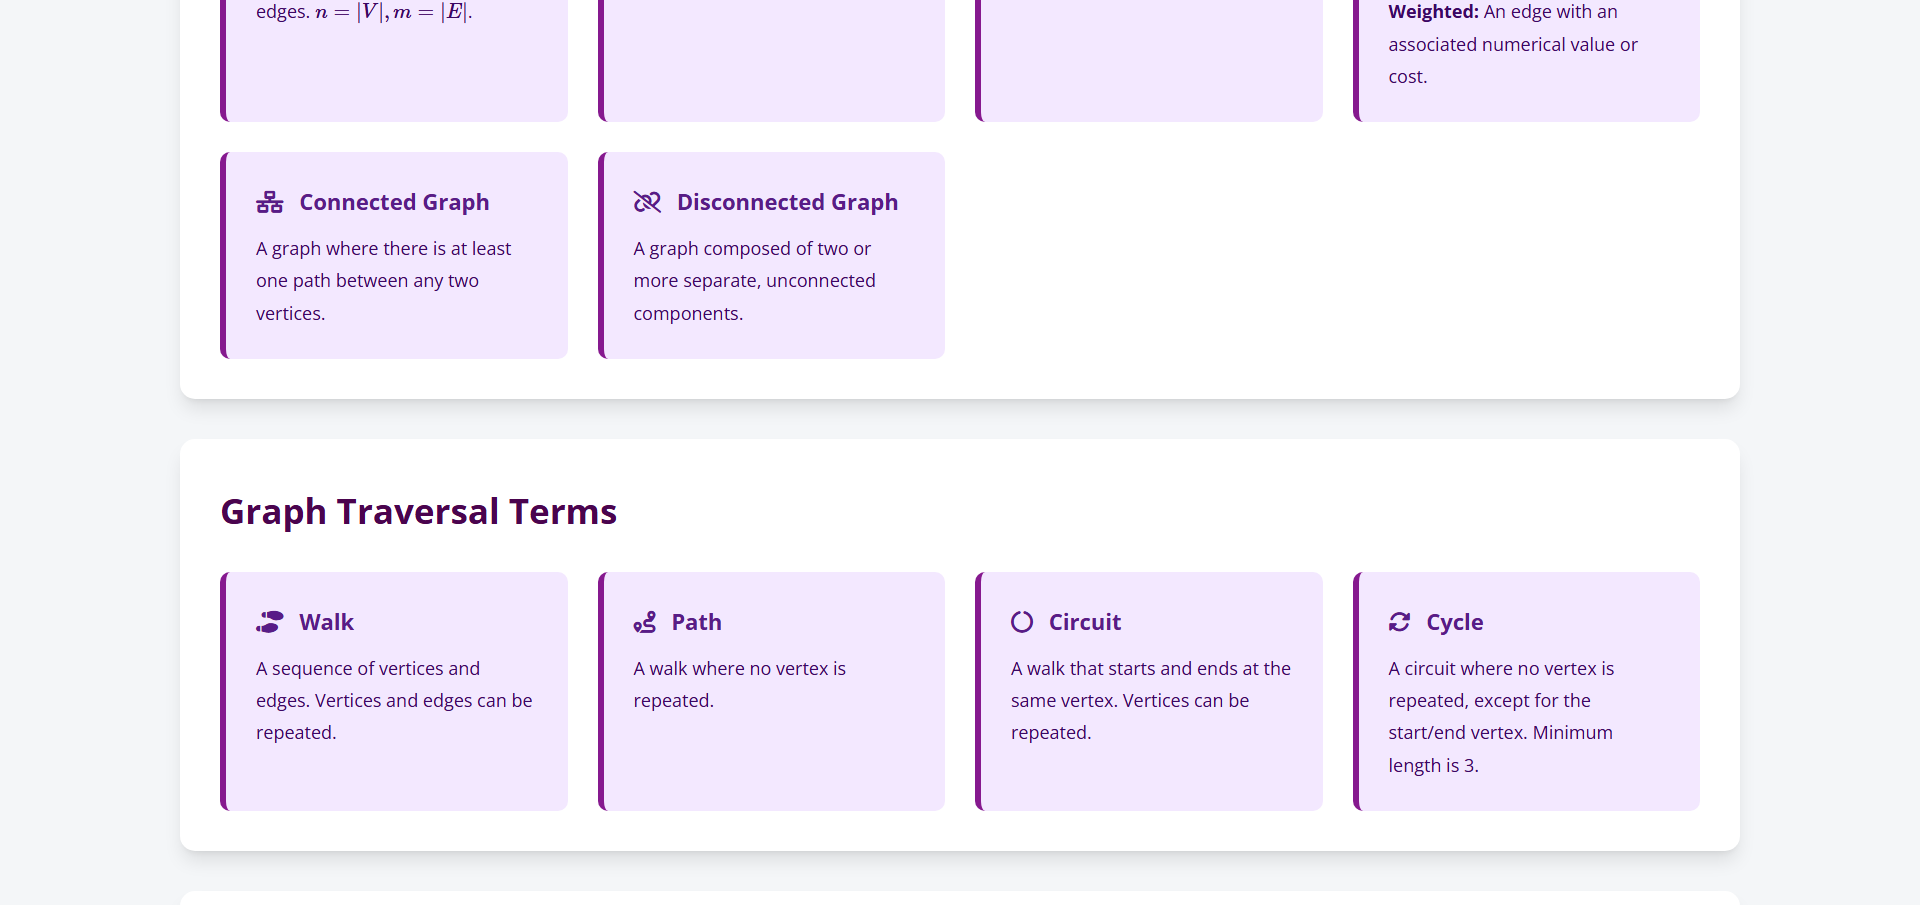Click the Connected Graph card title
This screenshot has height=905, width=1920.
(x=394, y=202)
